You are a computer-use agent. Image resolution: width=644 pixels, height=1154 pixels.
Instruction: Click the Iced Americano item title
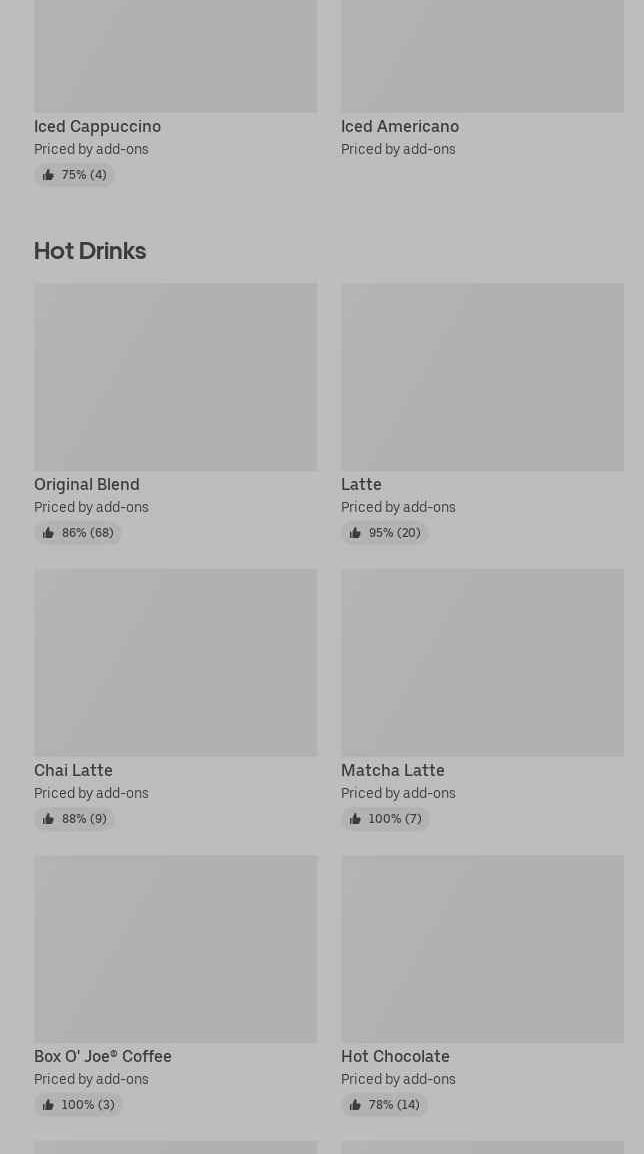pyautogui.click(x=399, y=126)
